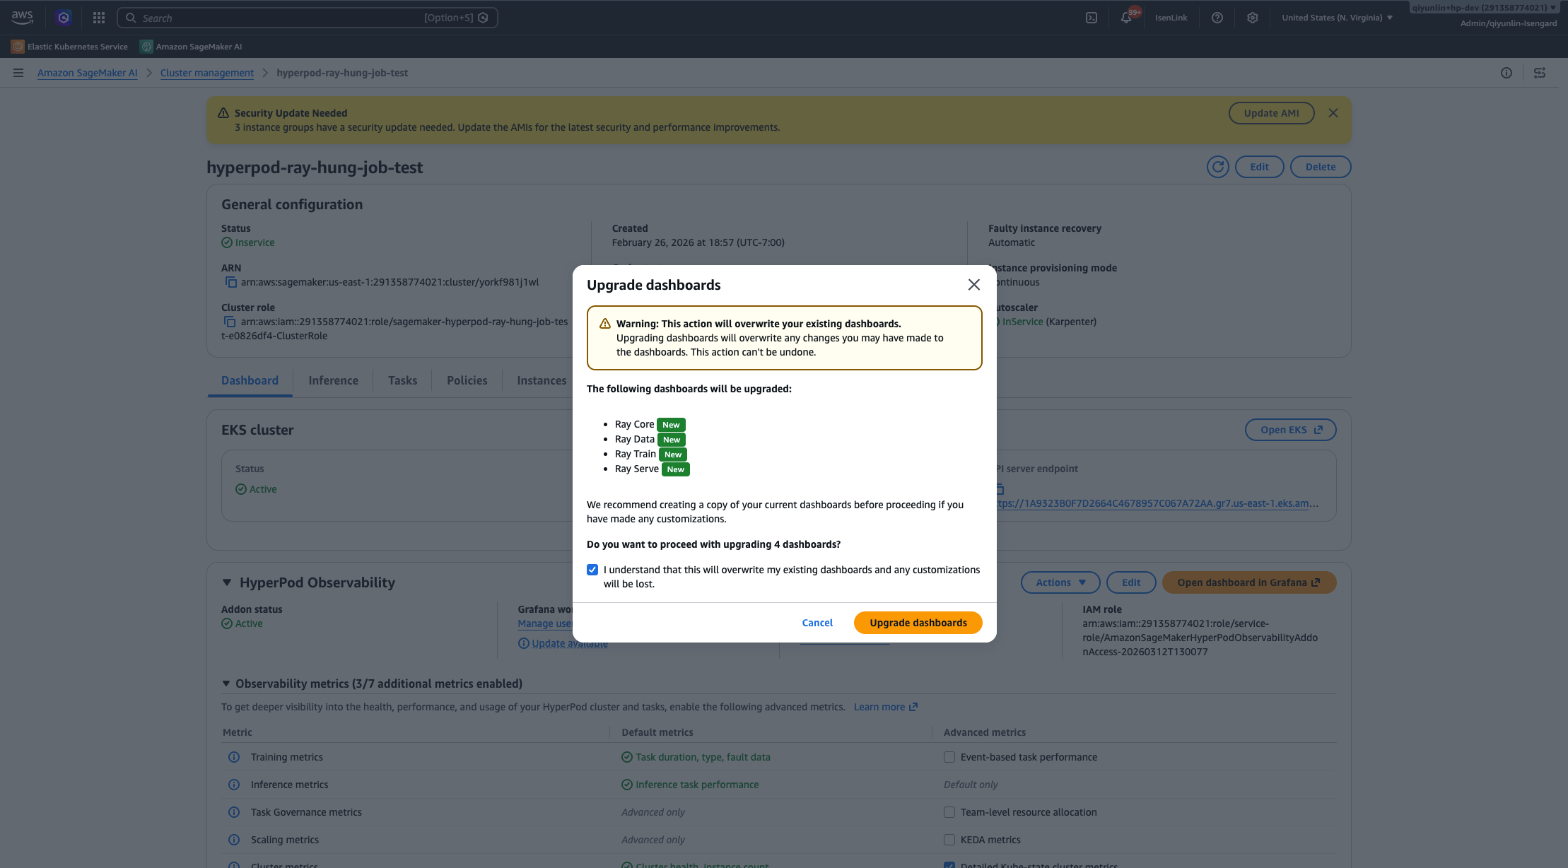Collapse the HyperPod Observability section
The image size is (1568, 868).
point(227,582)
